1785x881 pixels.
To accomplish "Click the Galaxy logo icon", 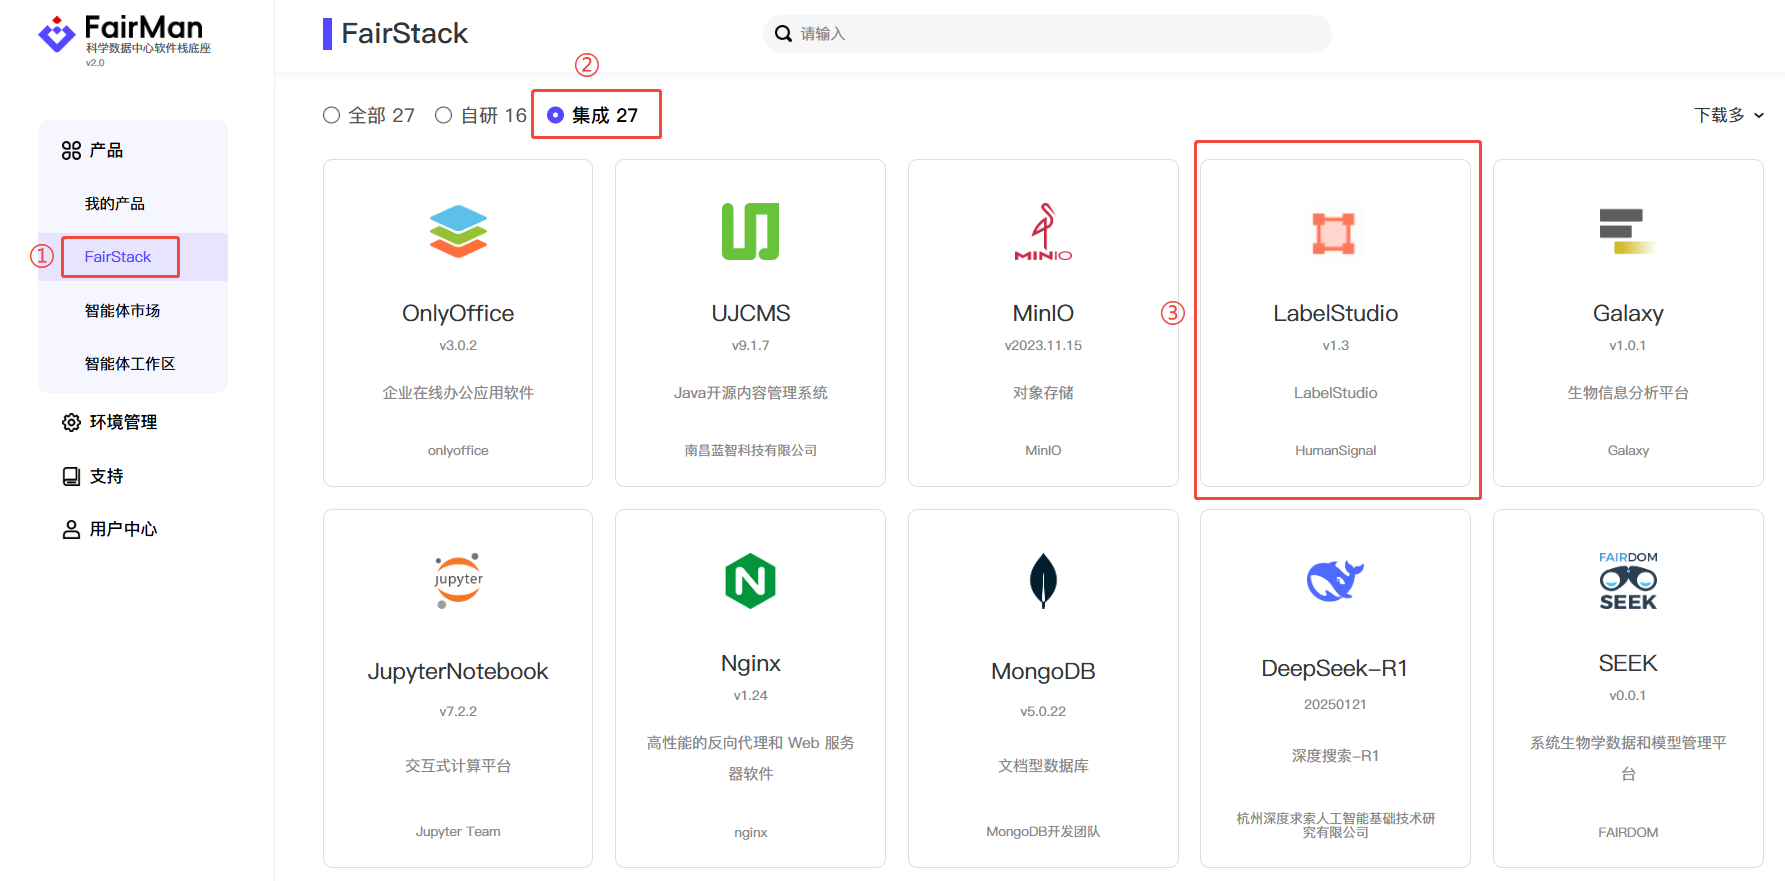I will (1626, 231).
